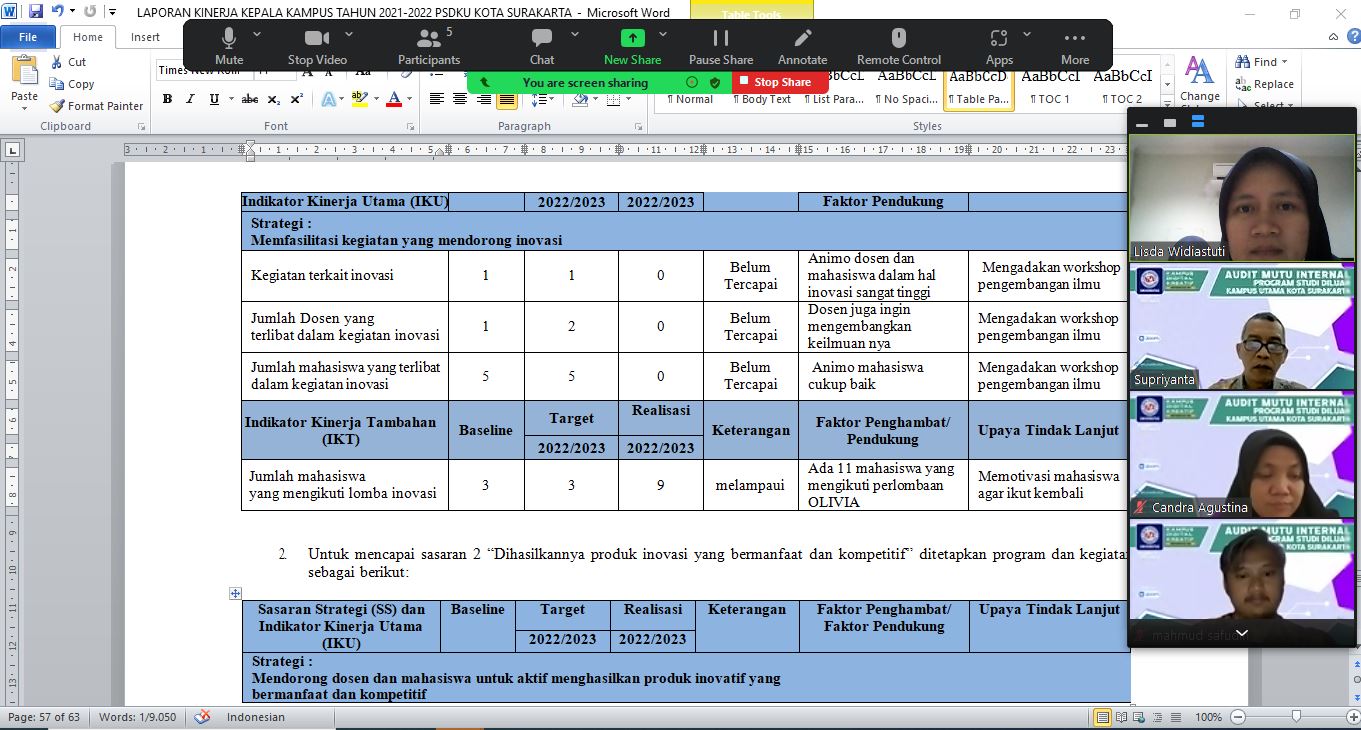Open the Paragraph dialog launcher
Viewport: 1361px width, 730px height.
tap(640, 127)
